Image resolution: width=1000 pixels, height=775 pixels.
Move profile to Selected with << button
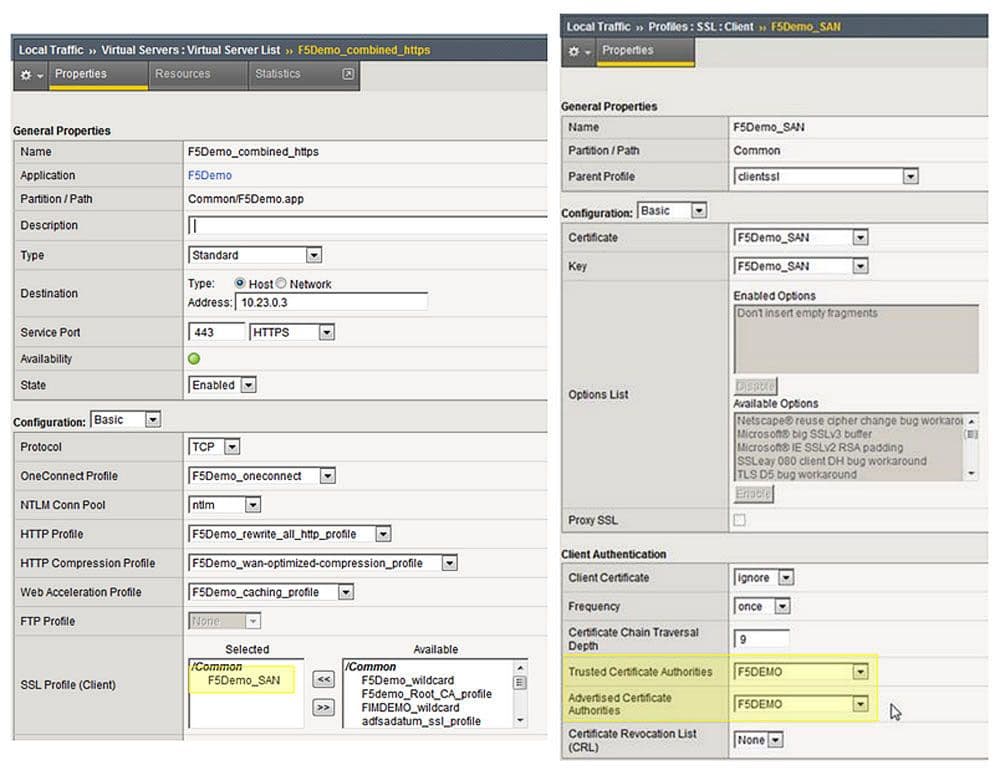(323, 680)
